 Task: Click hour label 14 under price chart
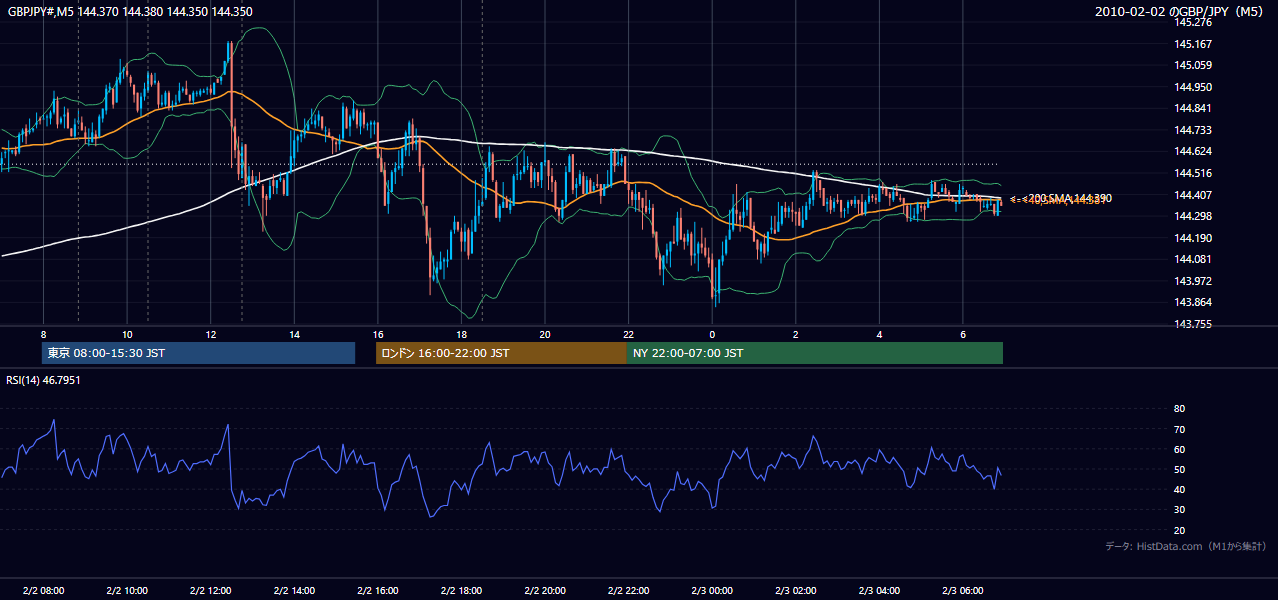coord(294,334)
